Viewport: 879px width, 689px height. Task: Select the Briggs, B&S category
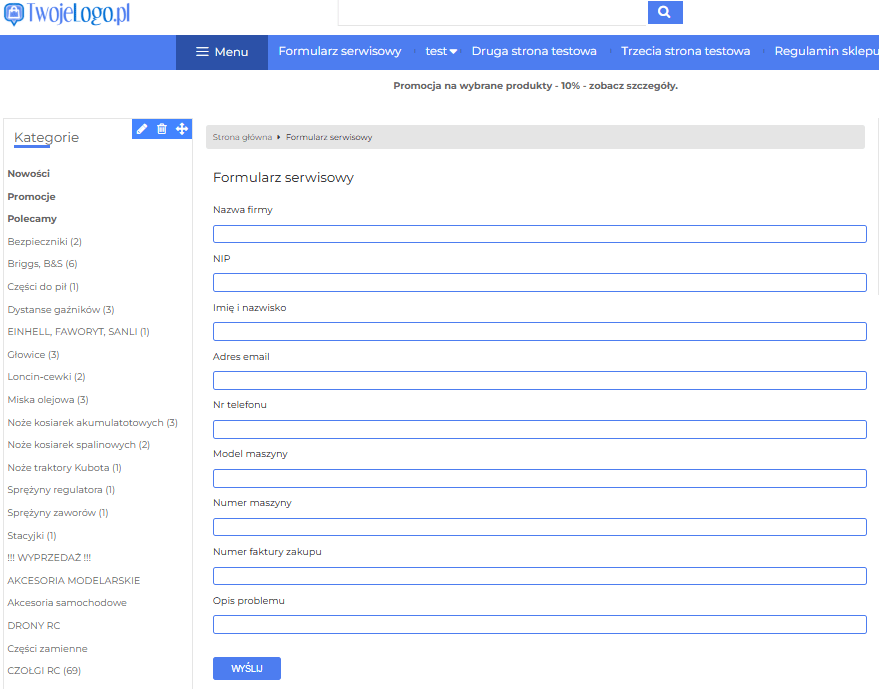[42, 264]
